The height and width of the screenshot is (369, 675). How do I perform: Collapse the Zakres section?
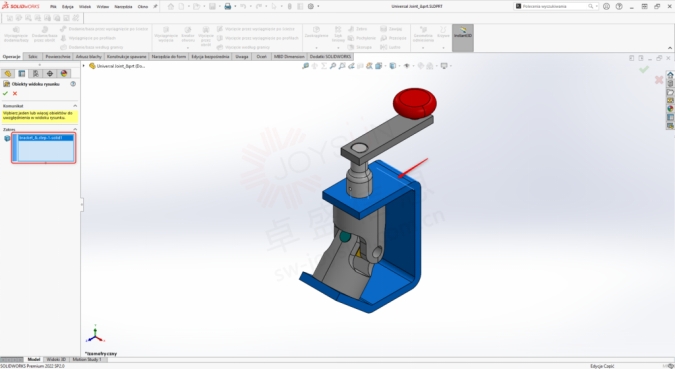[75, 129]
